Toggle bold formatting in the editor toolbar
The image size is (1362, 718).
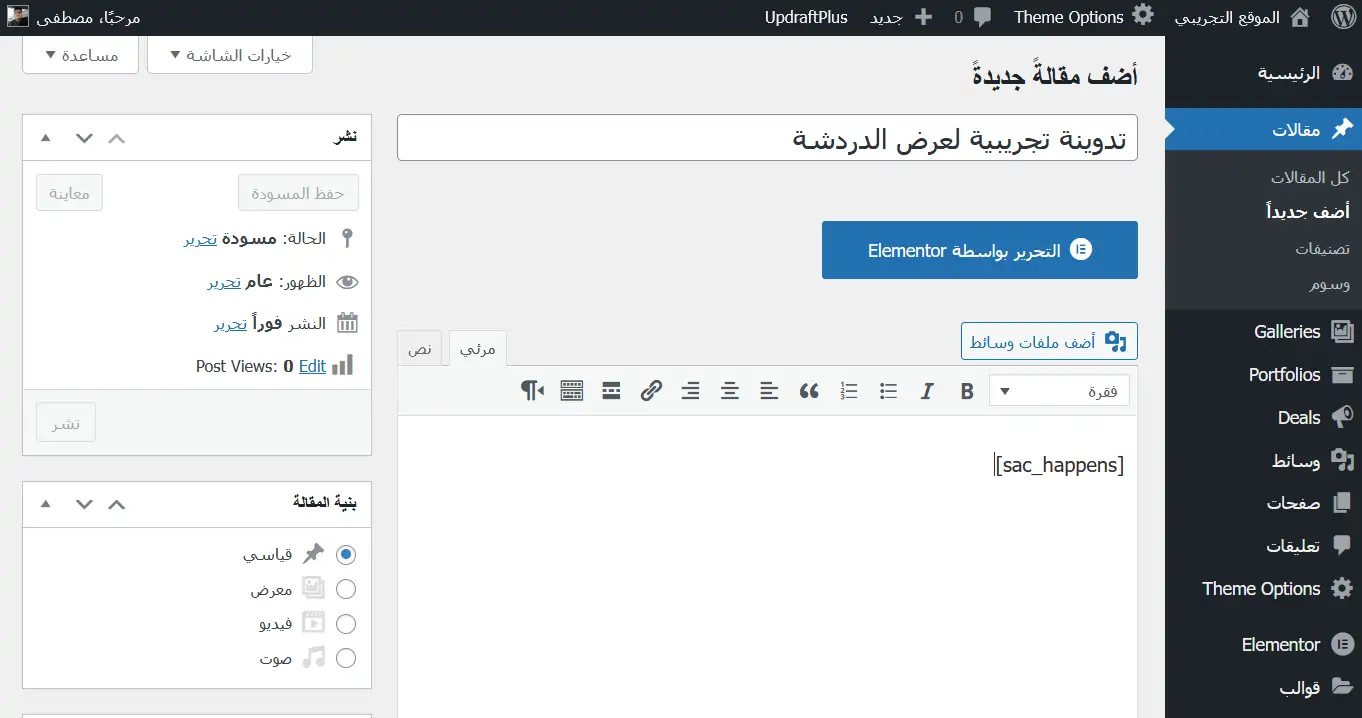967,391
